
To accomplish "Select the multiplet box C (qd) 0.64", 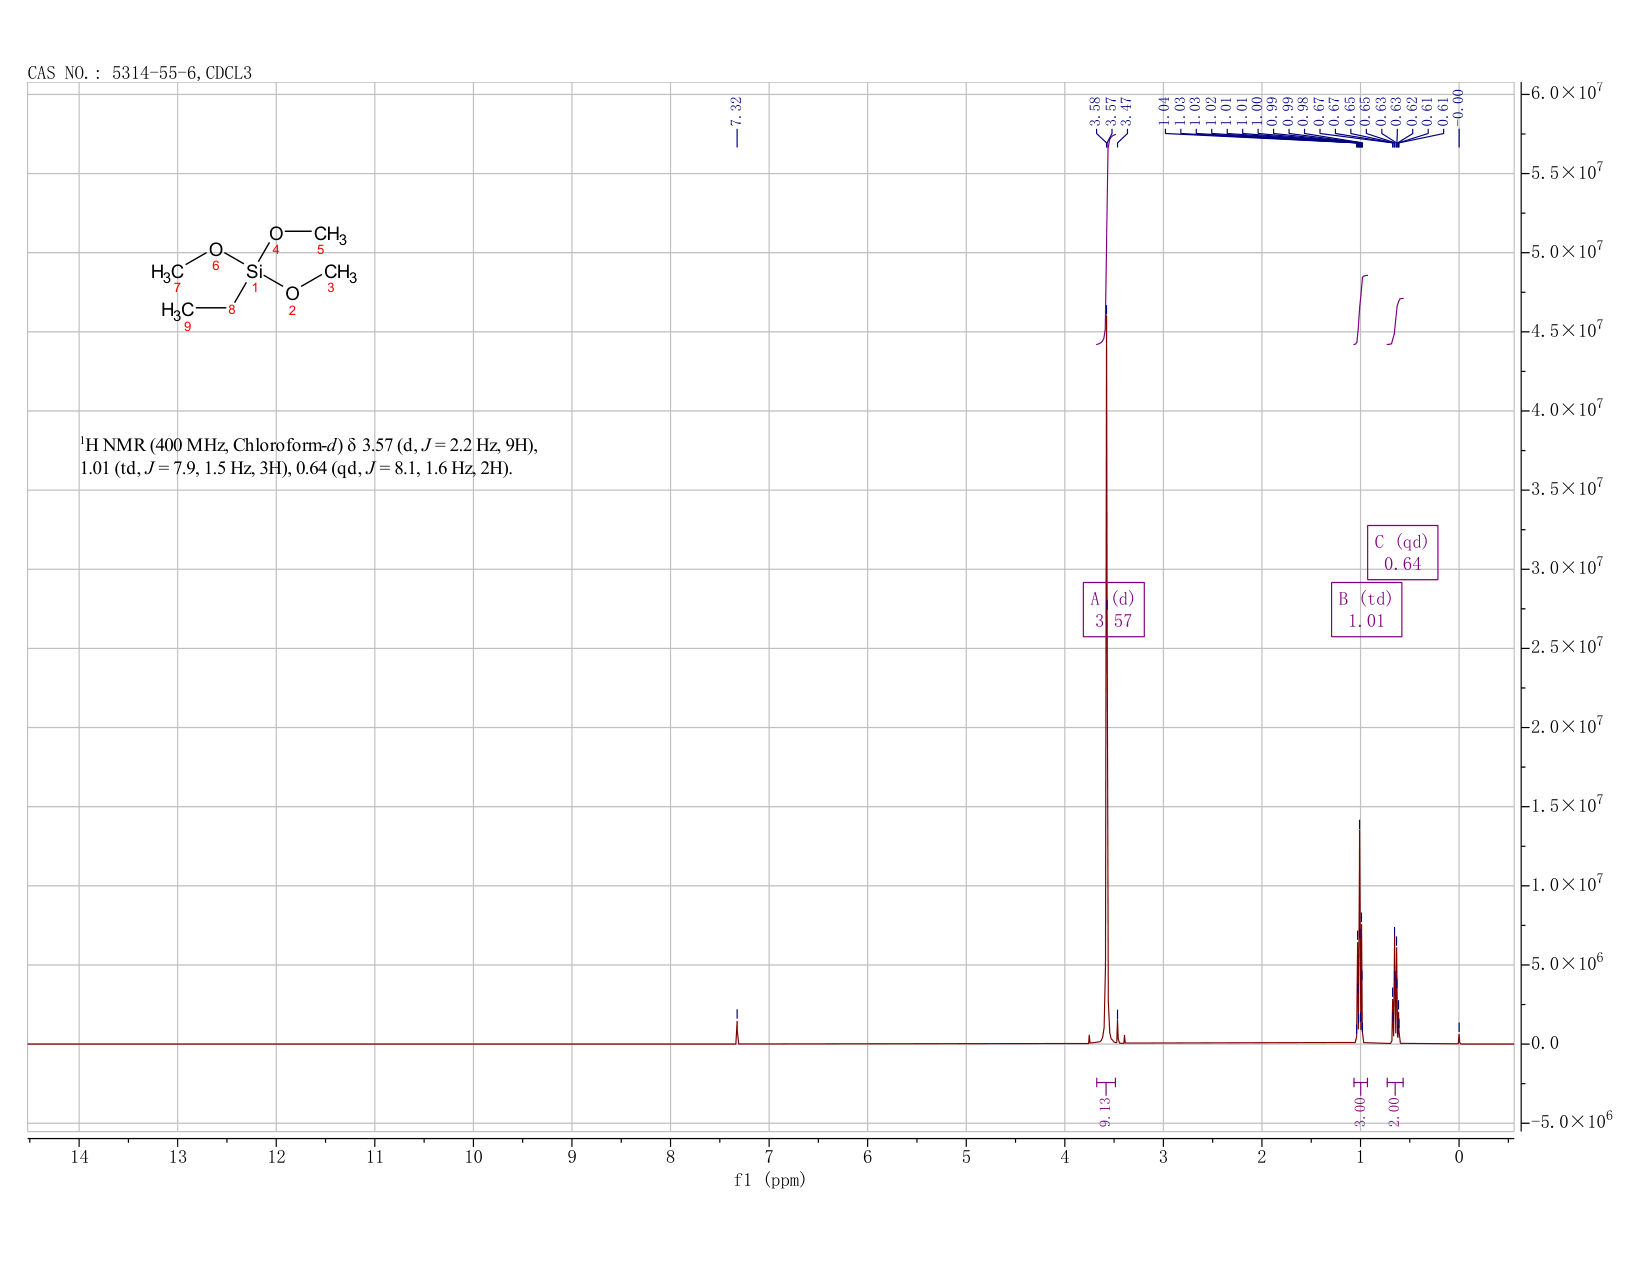I will [1402, 552].
